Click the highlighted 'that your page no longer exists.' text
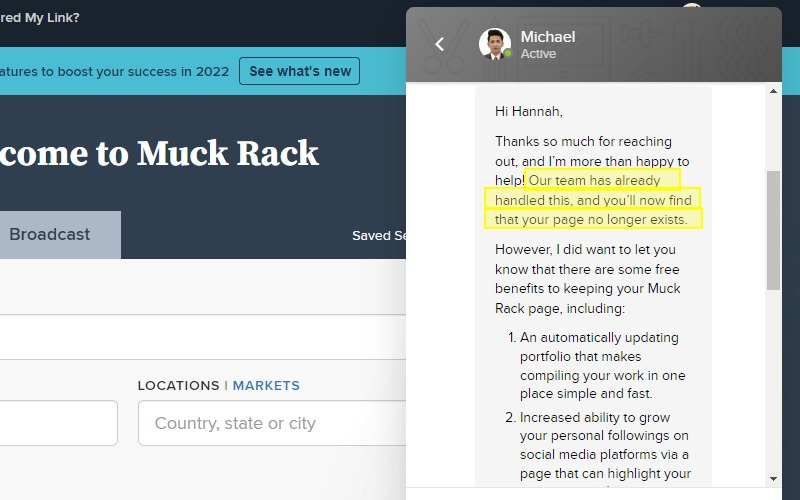This screenshot has width=800, height=500. point(591,219)
